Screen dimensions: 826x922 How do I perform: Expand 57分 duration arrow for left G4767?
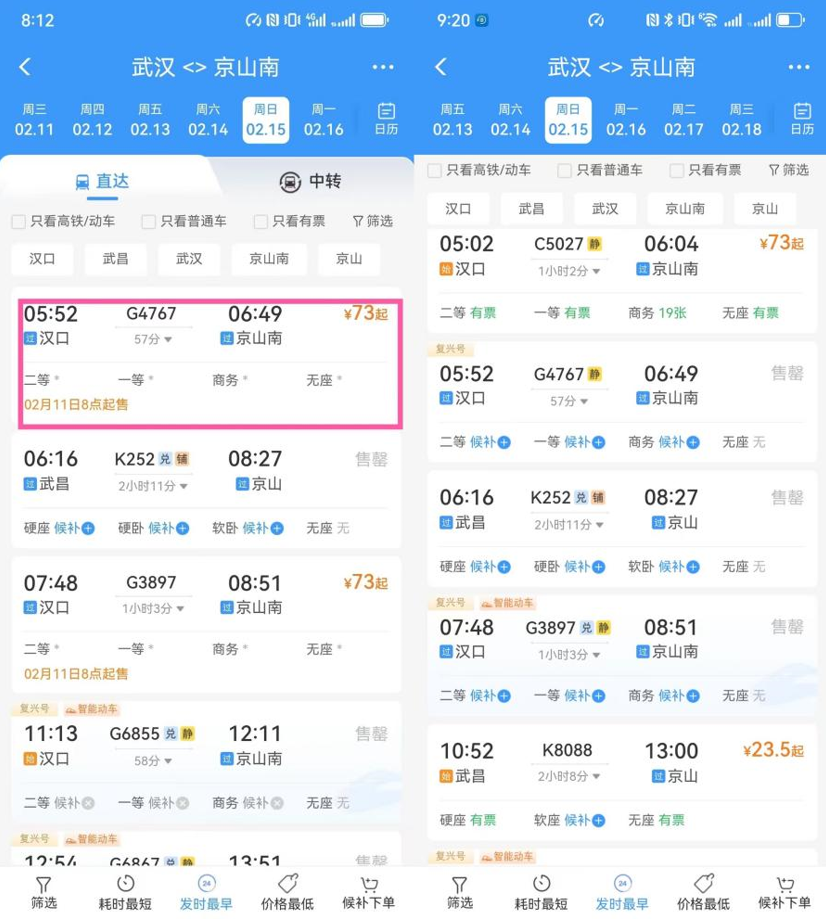point(168,339)
